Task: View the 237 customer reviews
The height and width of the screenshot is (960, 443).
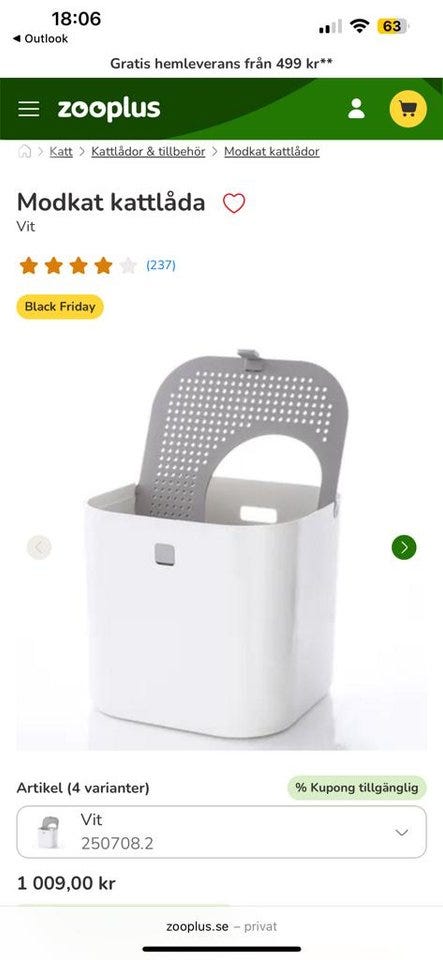Action: (x=161, y=265)
